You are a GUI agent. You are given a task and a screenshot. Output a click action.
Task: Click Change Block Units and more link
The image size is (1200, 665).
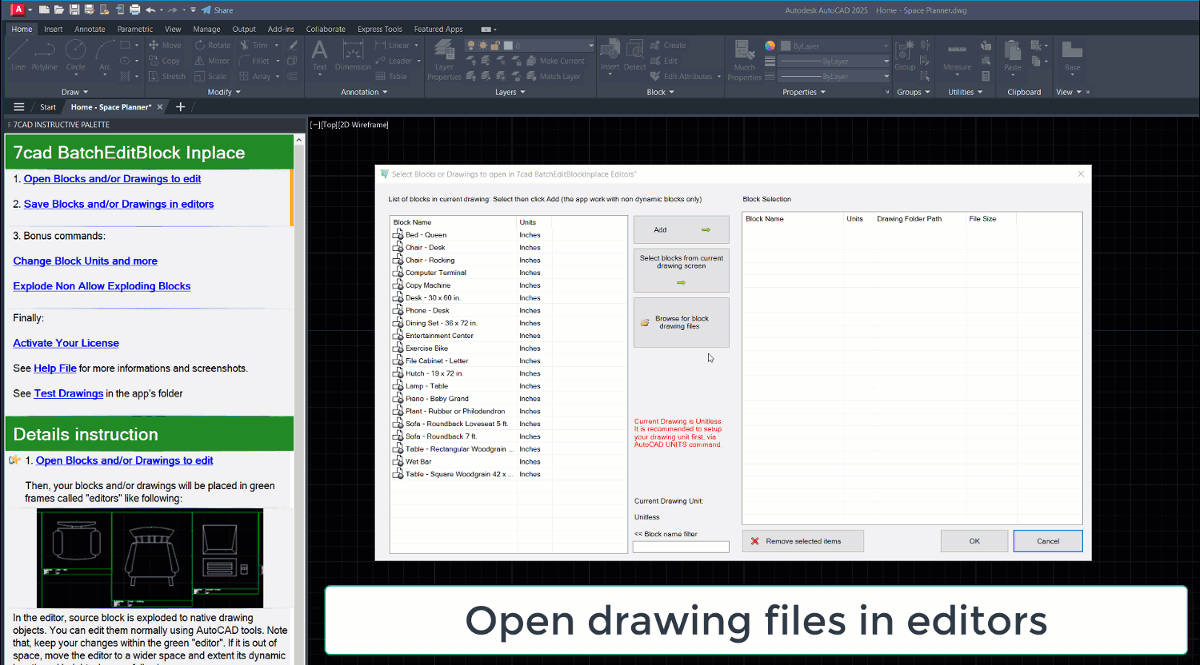pos(85,261)
